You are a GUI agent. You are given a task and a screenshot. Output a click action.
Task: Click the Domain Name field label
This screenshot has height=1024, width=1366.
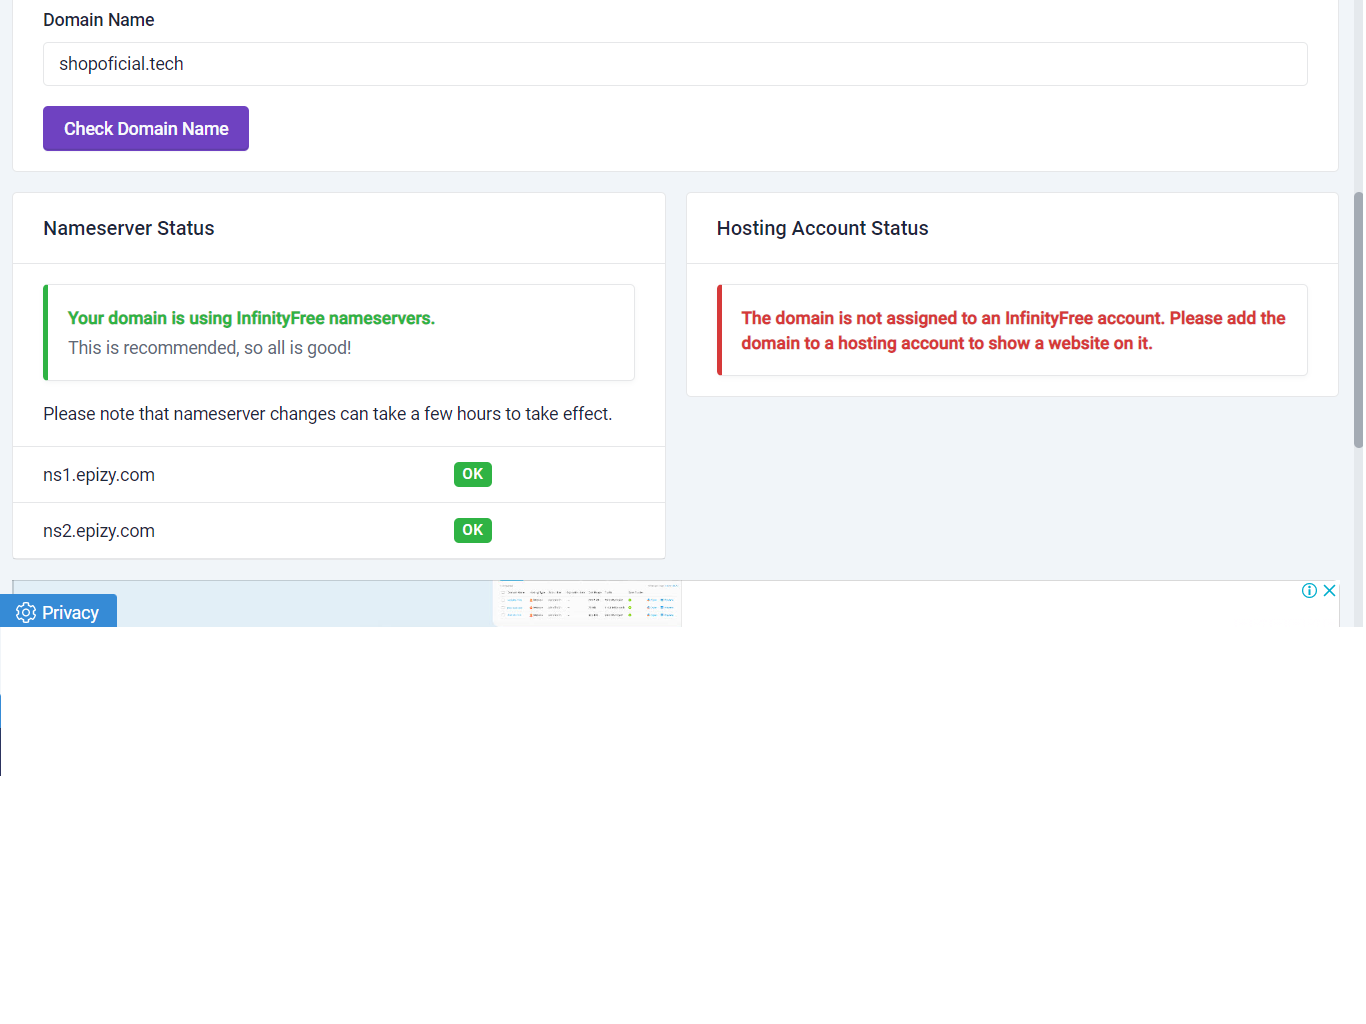coord(98,20)
